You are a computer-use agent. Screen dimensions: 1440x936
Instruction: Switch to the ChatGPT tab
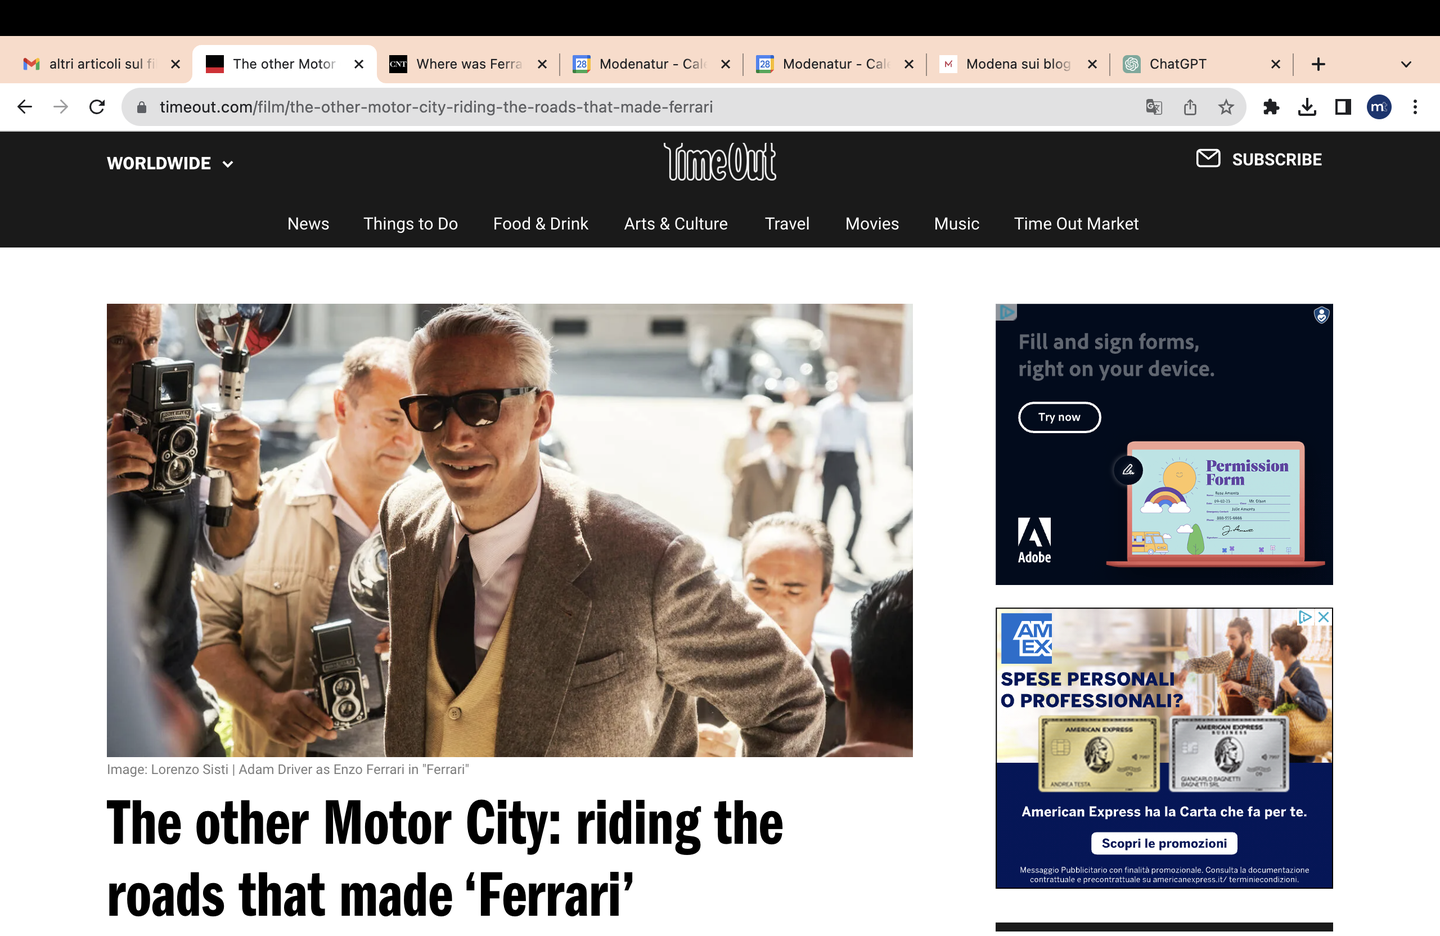tap(1190, 64)
